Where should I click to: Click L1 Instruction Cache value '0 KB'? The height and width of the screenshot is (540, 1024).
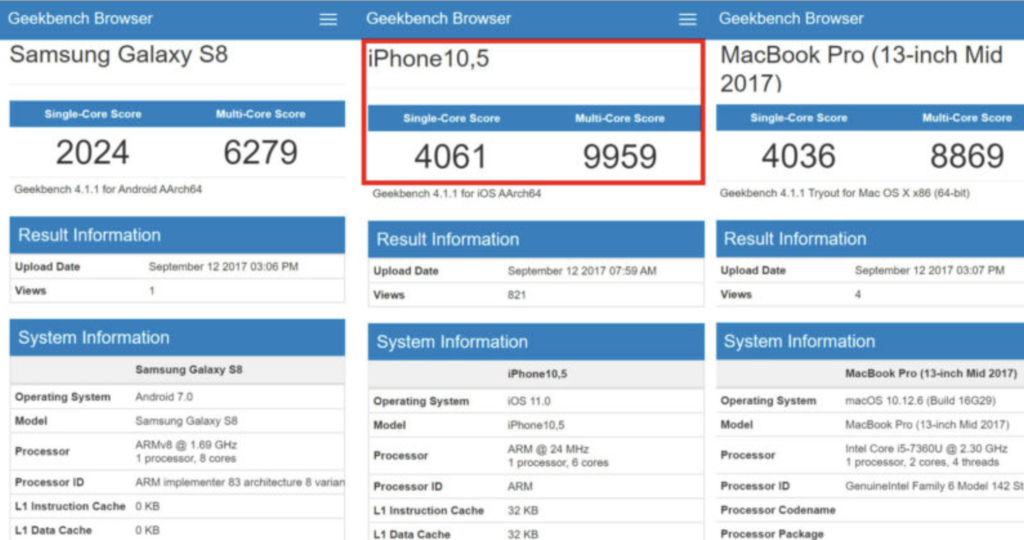pos(147,506)
